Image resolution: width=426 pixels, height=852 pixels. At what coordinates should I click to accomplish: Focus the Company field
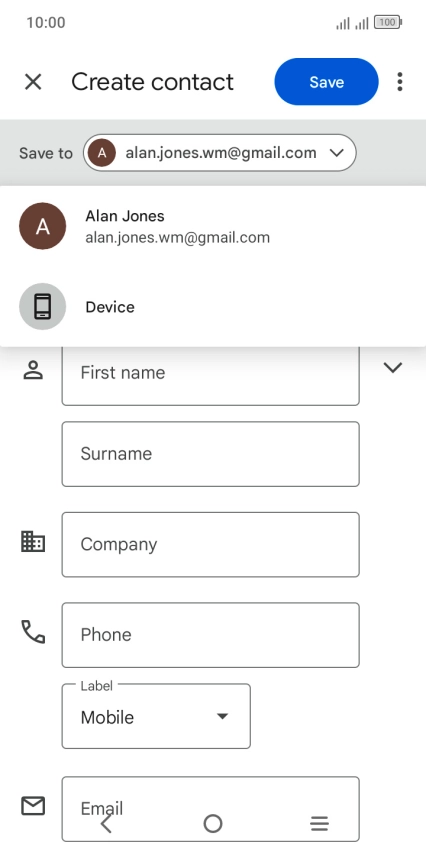pyautogui.click(x=211, y=544)
